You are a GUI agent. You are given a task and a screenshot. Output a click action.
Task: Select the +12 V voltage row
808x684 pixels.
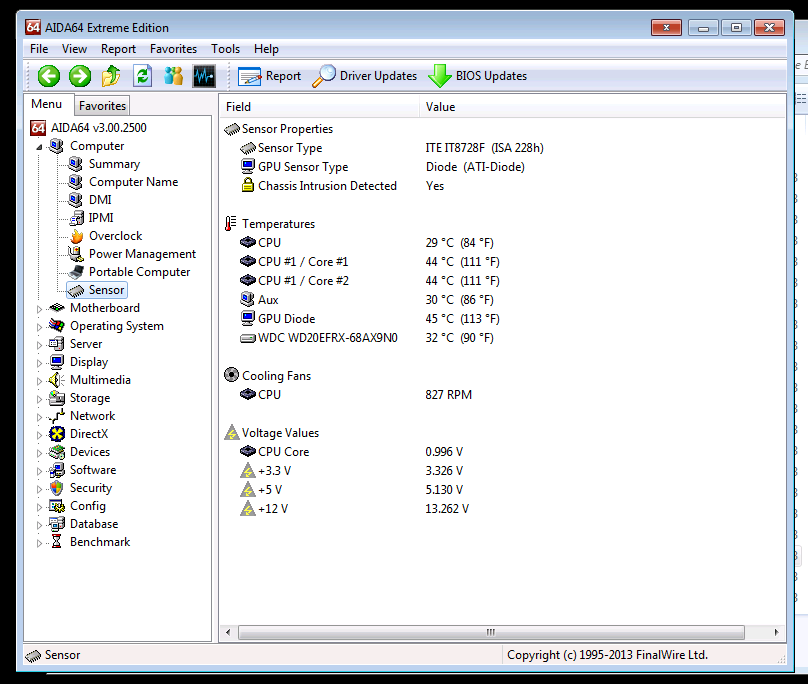(503, 509)
